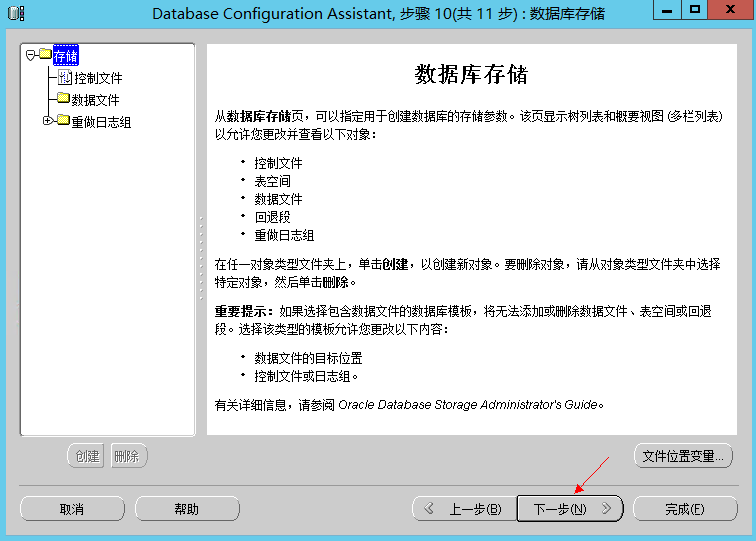Select 重做日志组 in the storage tree
Screen dimensions: 756x541
tap(101, 122)
